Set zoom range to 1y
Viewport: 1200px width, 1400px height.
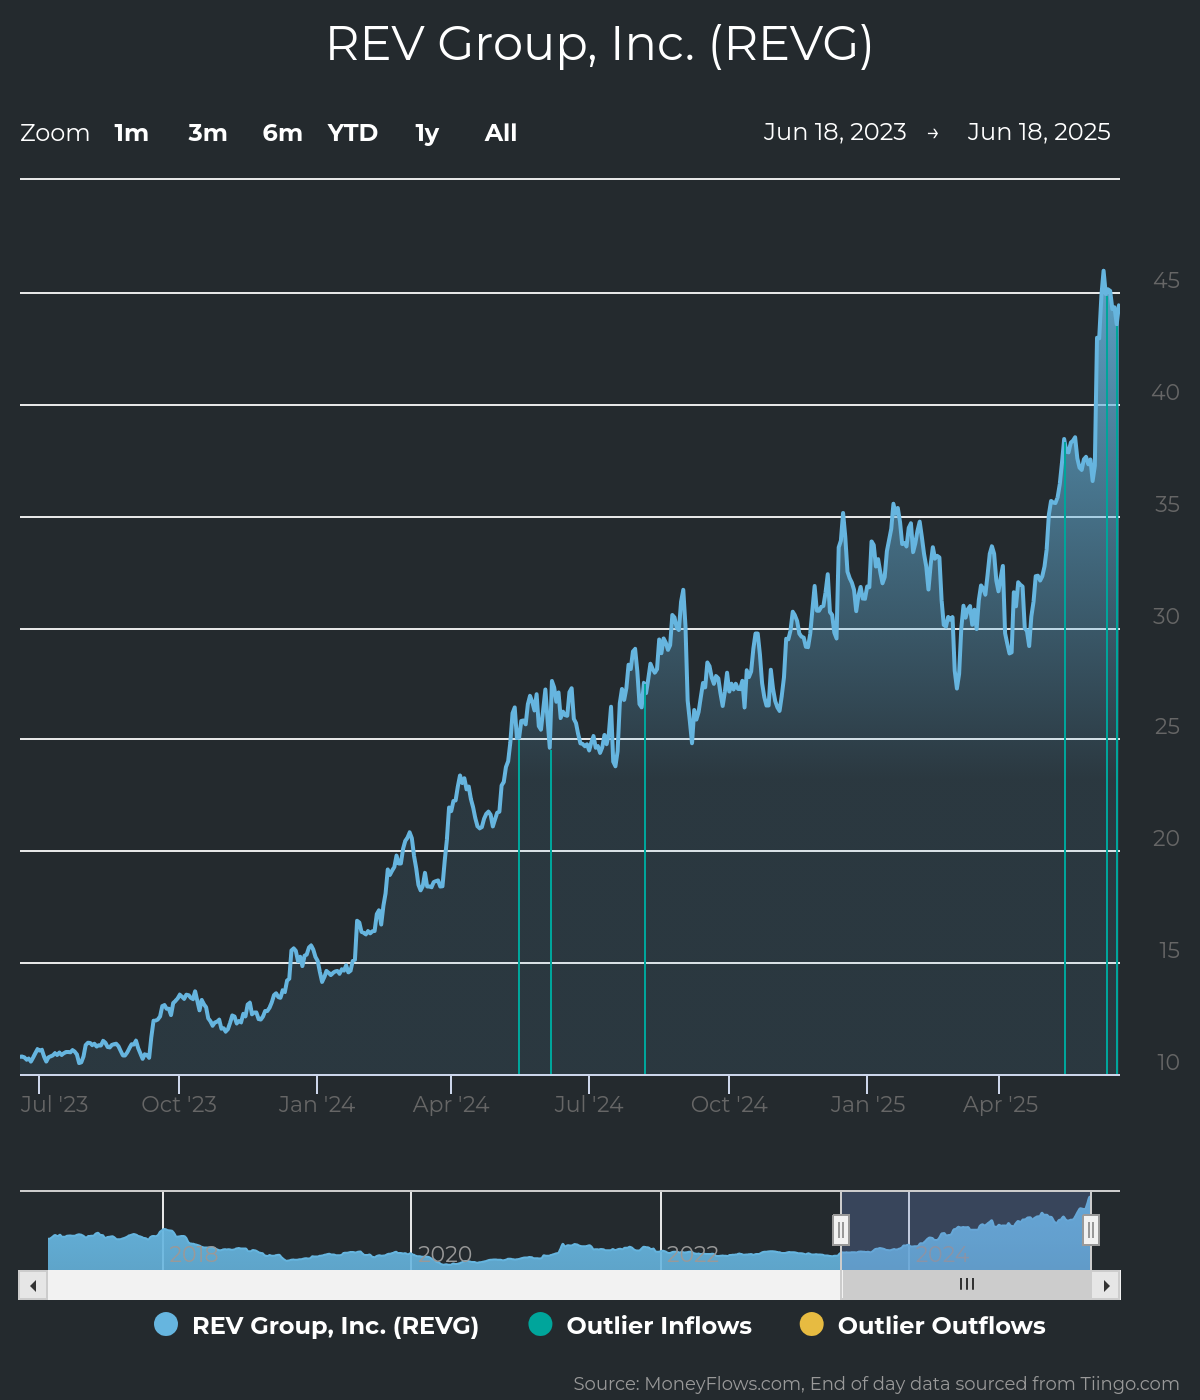click(x=427, y=133)
